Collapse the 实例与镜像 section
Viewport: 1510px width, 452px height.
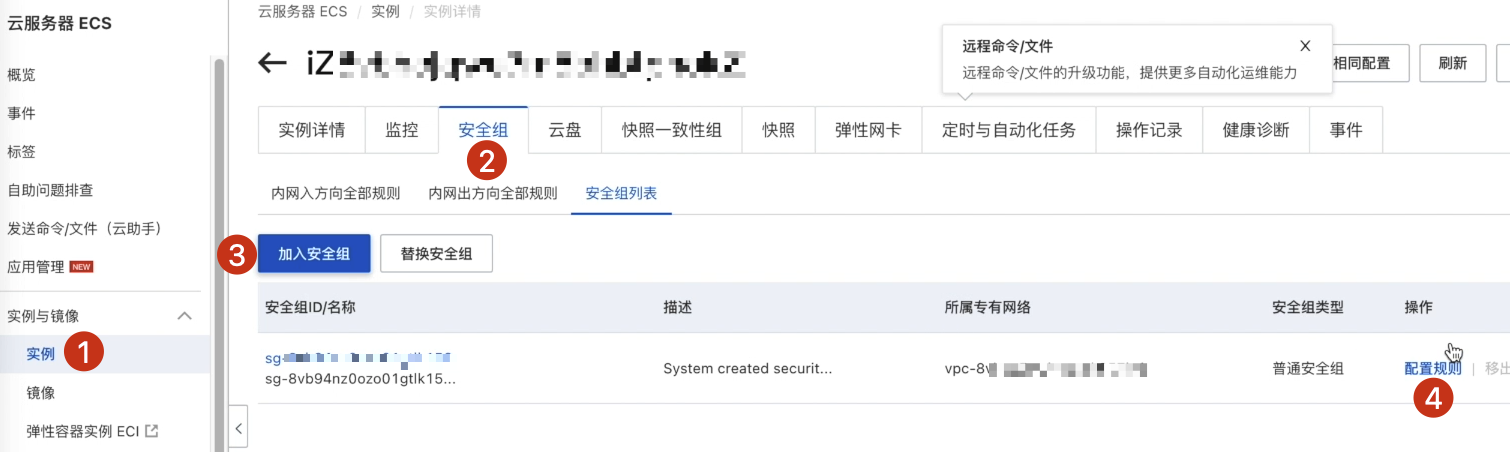(x=184, y=316)
